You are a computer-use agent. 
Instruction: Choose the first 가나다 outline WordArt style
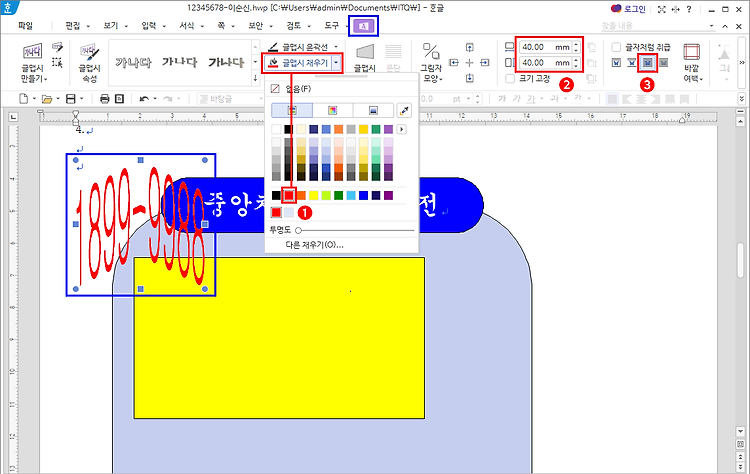click(133, 62)
